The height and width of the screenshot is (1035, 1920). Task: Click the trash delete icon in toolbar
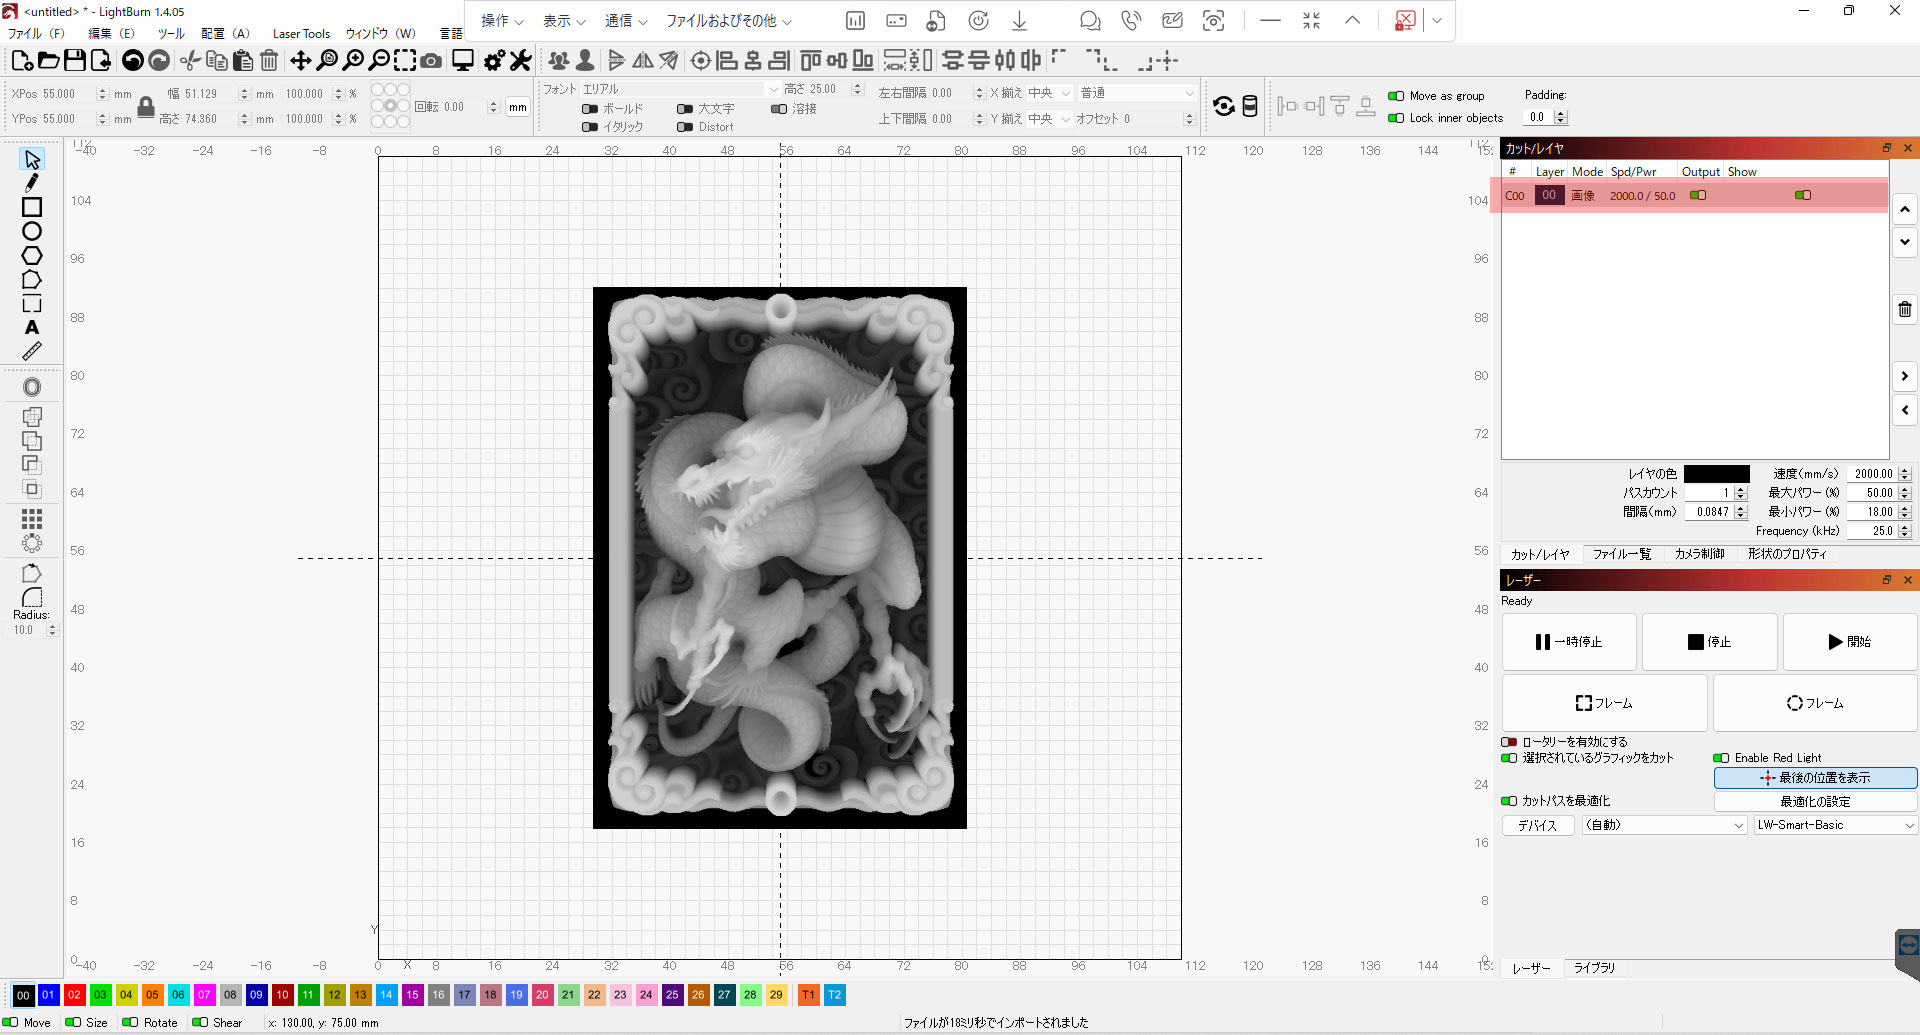pyautogui.click(x=269, y=61)
